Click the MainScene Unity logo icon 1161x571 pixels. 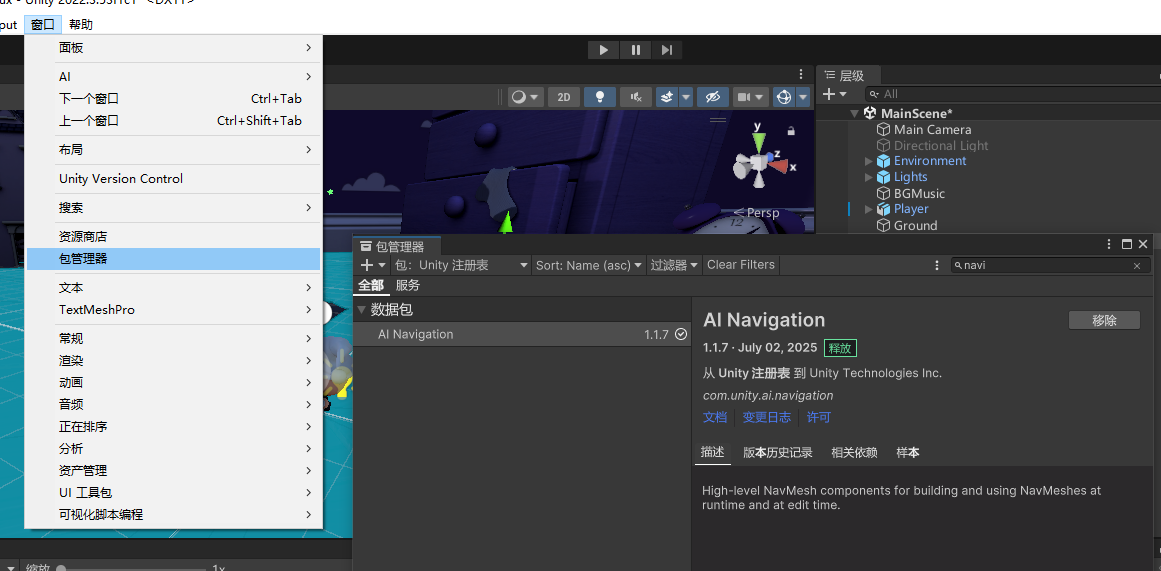click(x=870, y=113)
